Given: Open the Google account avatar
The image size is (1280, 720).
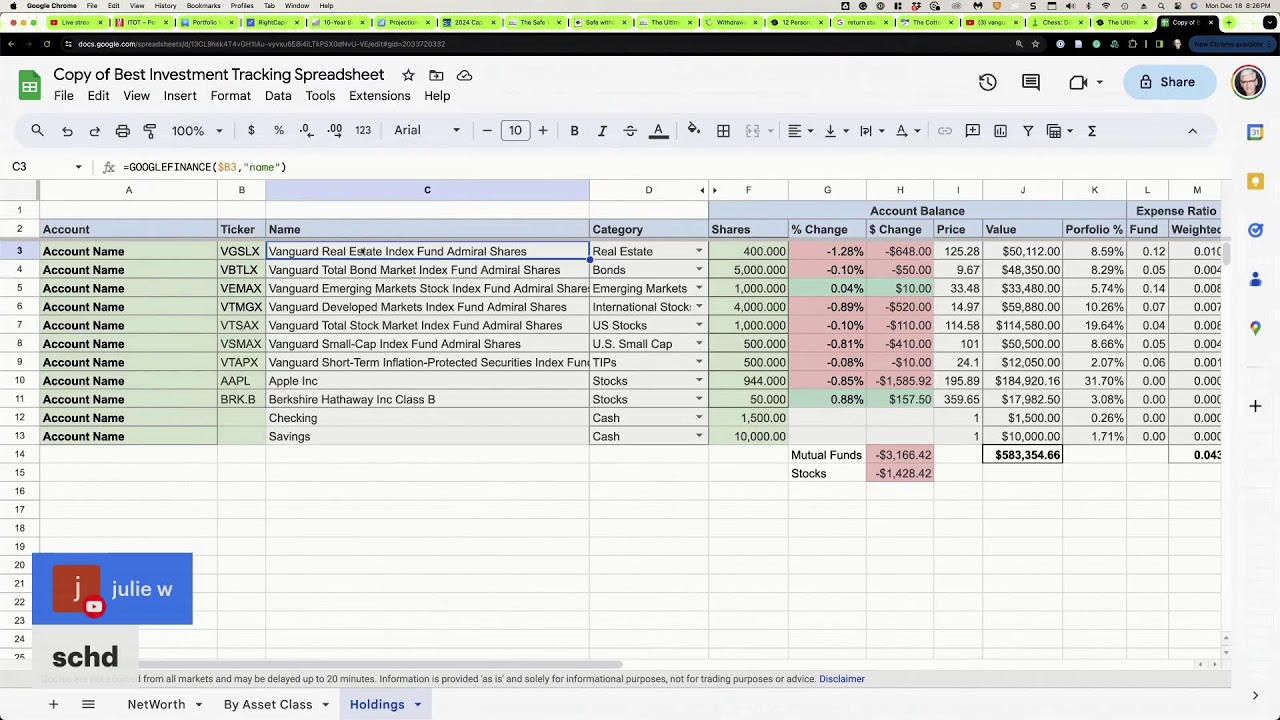Looking at the screenshot, I should click(x=1248, y=82).
